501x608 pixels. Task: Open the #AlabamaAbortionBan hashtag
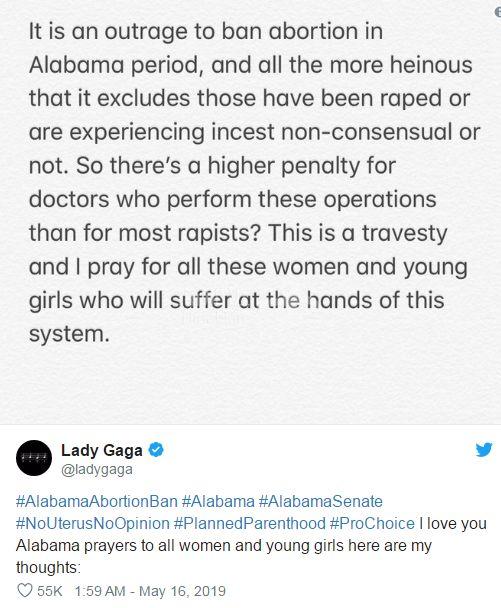97,501
